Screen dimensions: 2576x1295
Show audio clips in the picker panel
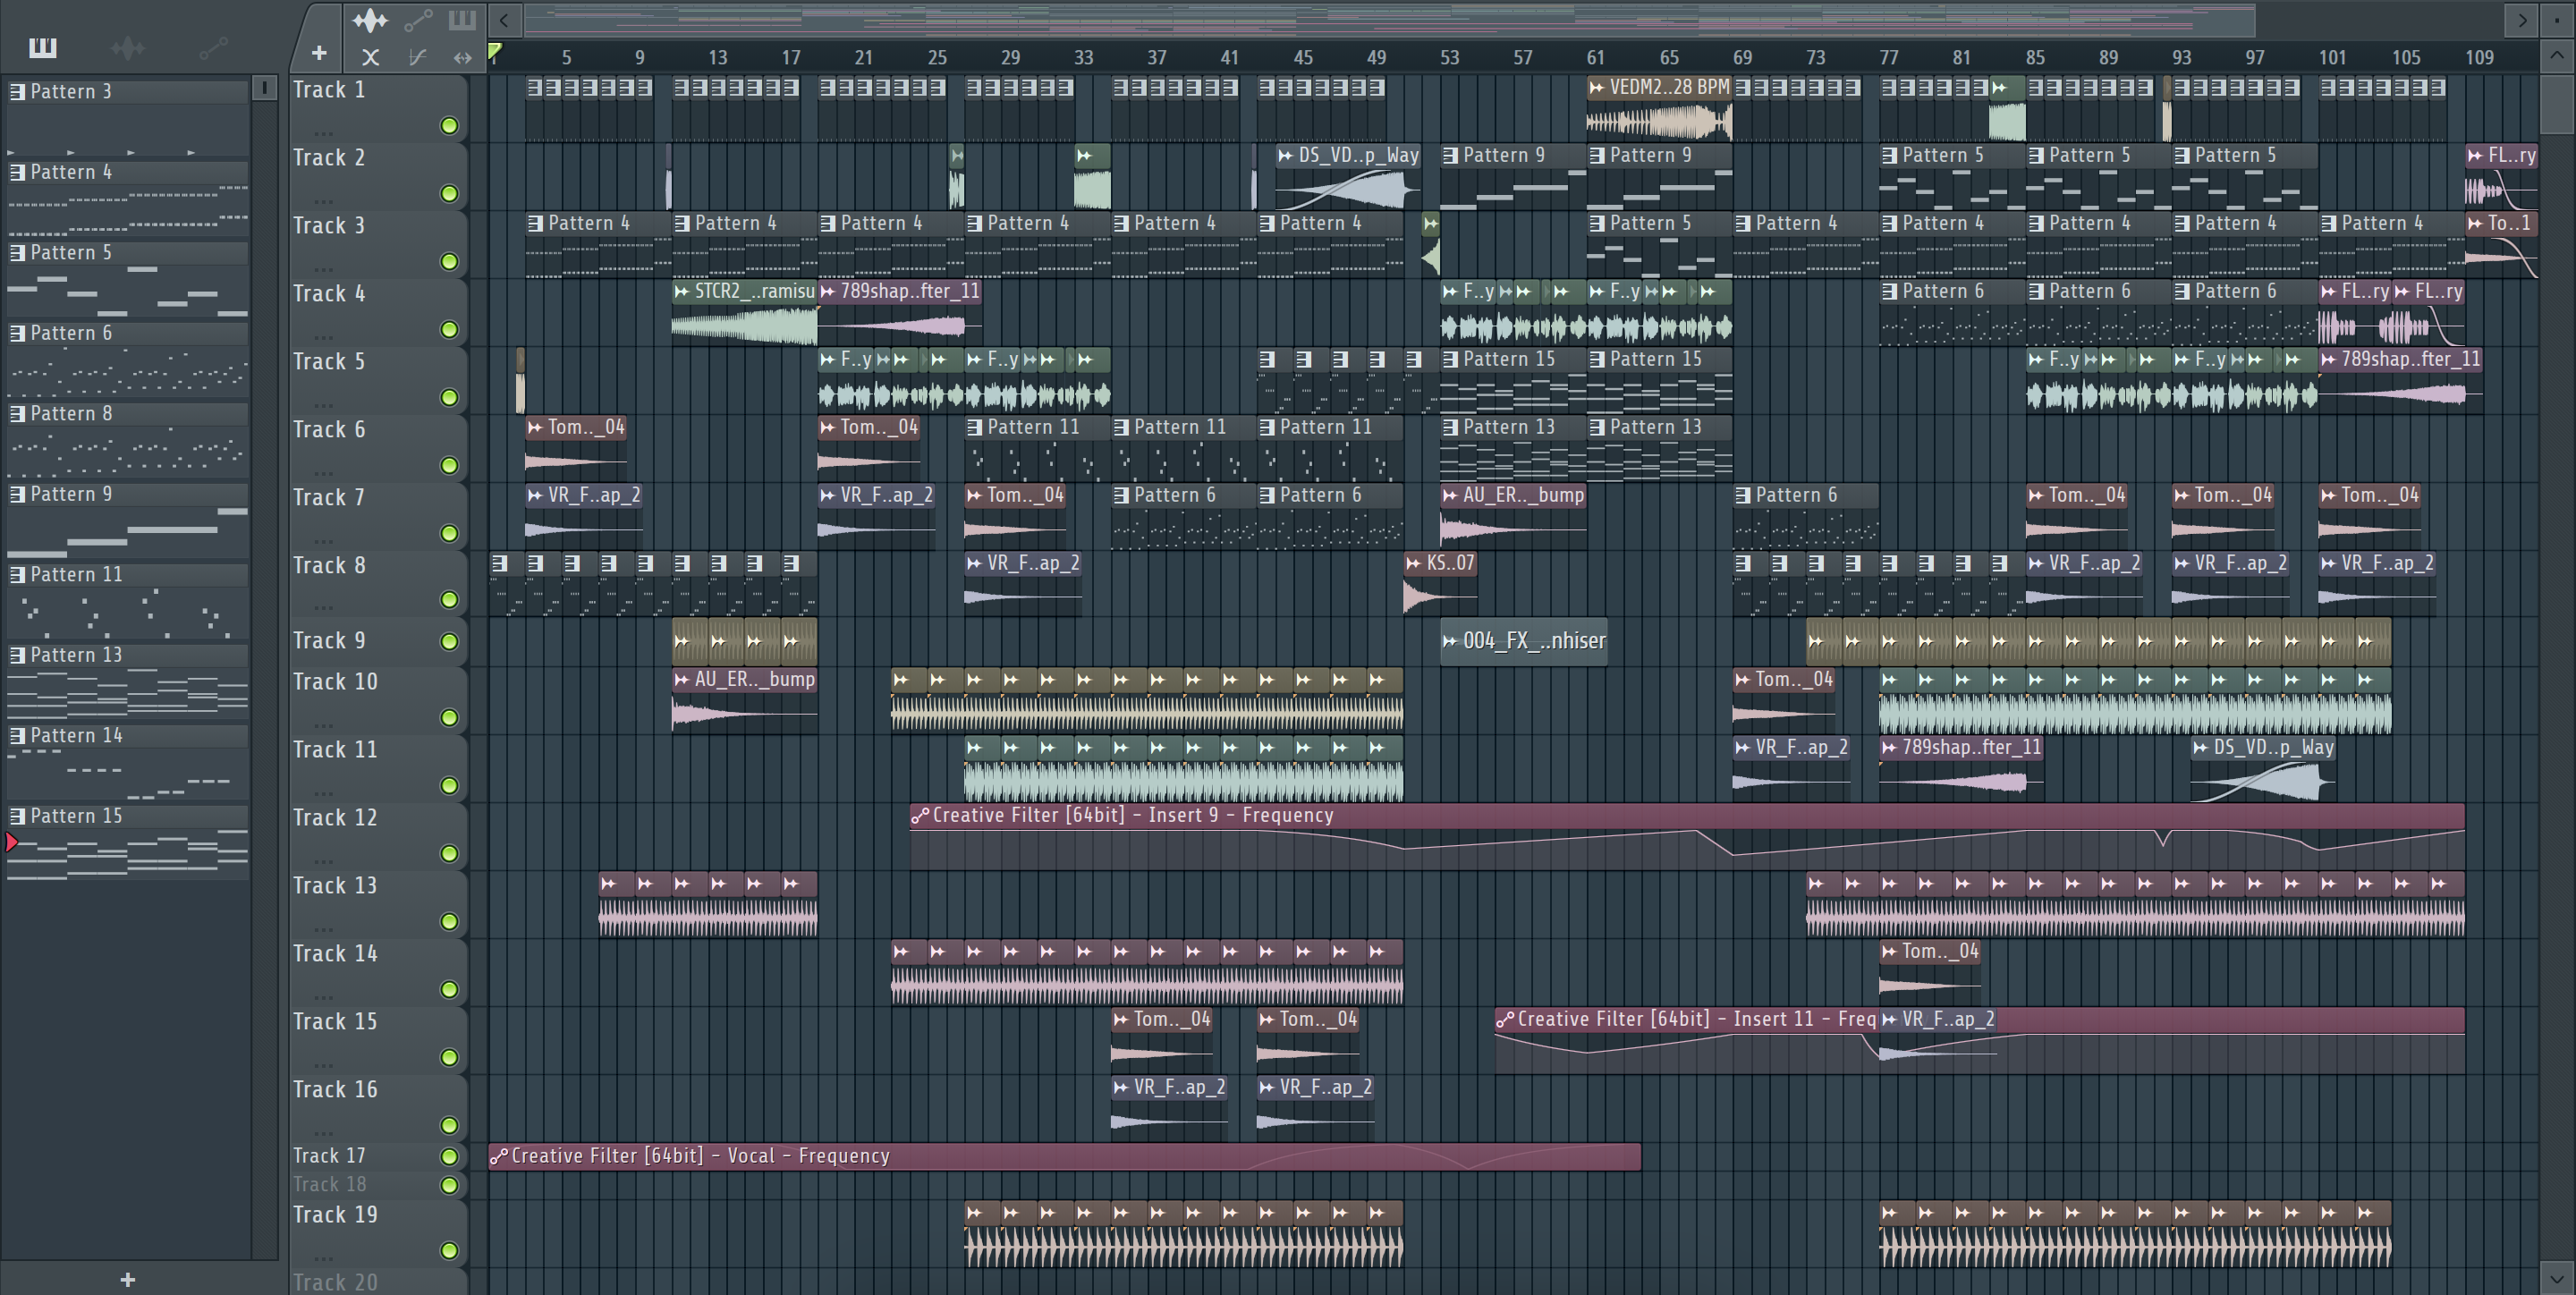(x=127, y=47)
